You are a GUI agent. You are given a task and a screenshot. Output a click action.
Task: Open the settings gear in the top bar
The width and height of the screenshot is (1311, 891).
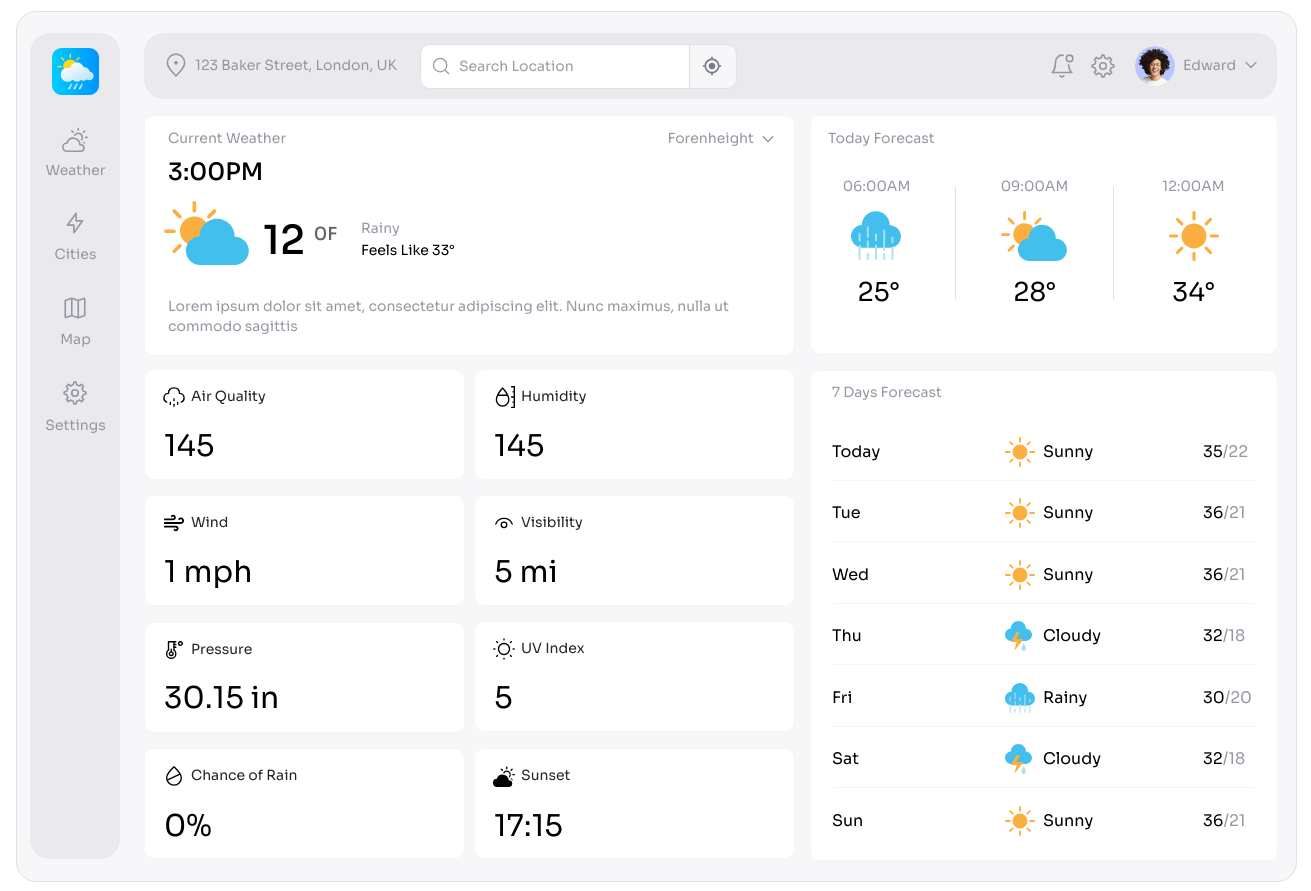point(1102,65)
